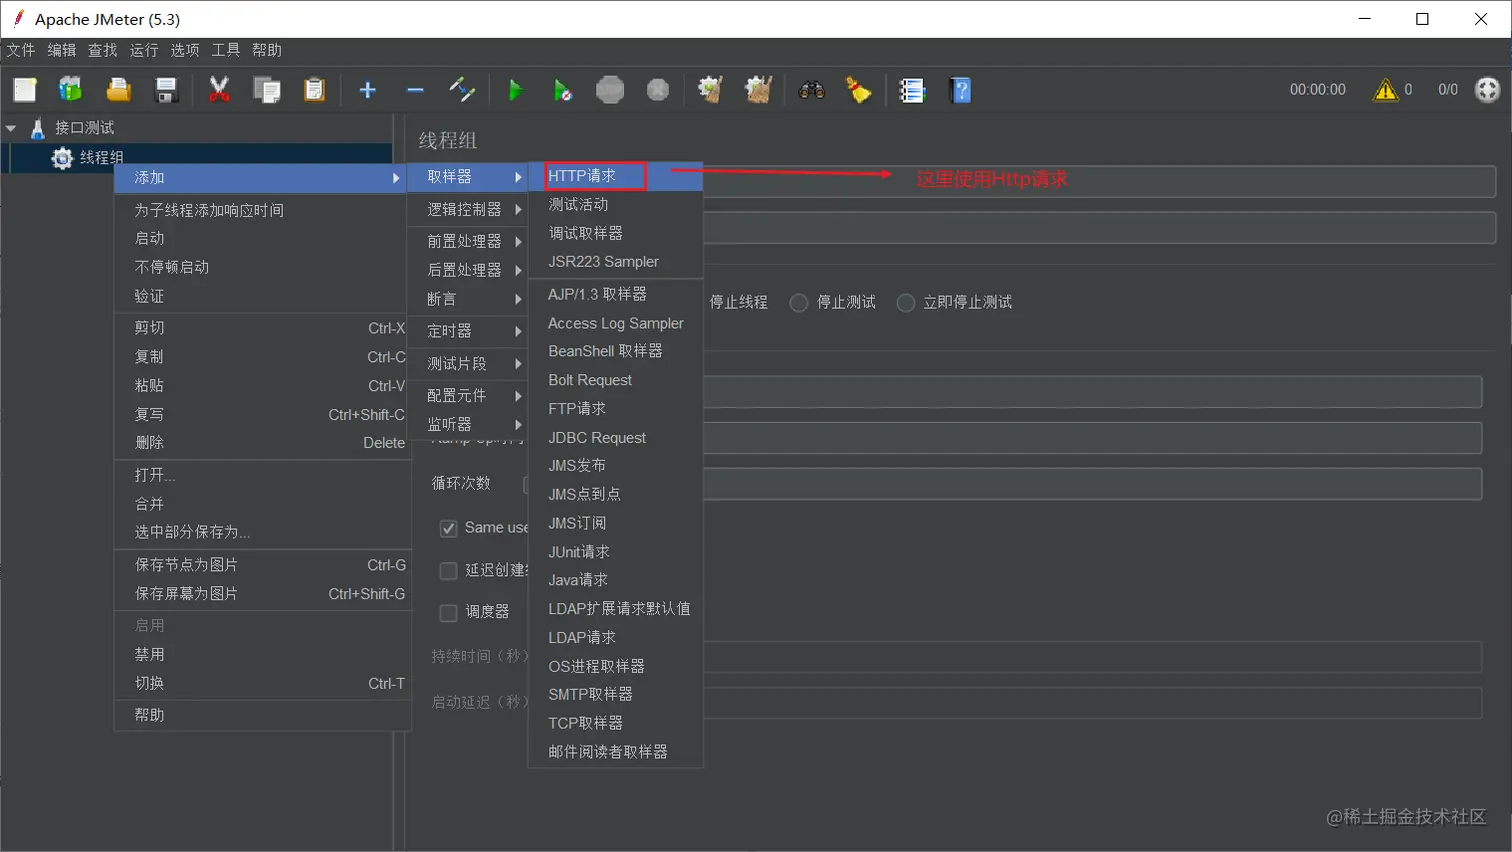Click the Open file folder icon
Image resolution: width=1512 pixels, height=852 pixels.
(x=118, y=90)
